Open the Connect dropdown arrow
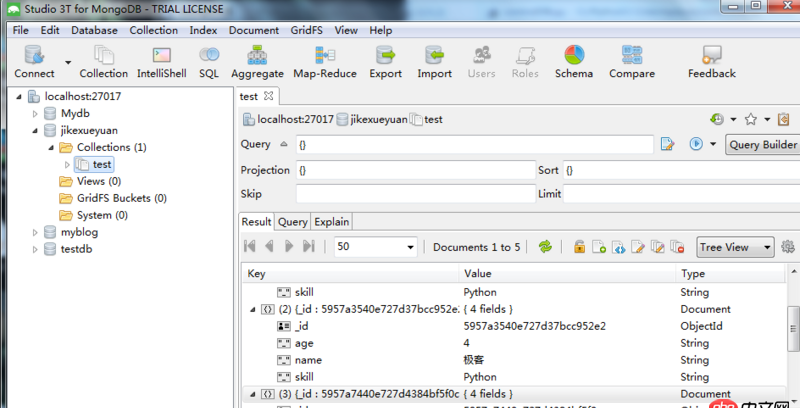The image size is (800, 408). pyautogui.click(x=68, y=62)
